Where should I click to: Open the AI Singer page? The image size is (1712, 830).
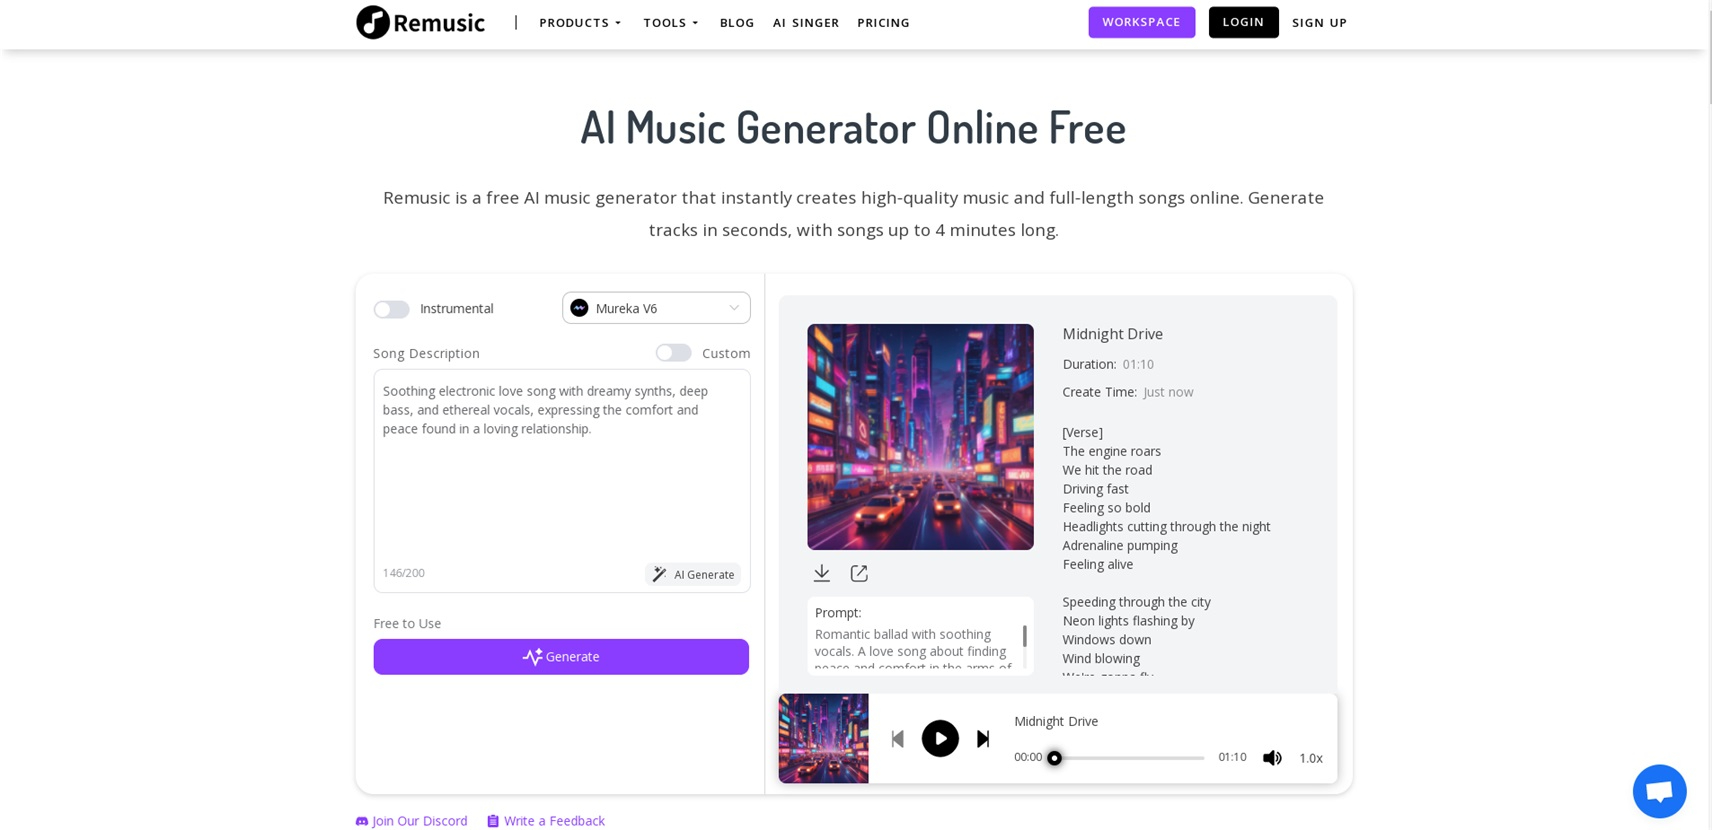coord(806,22)
